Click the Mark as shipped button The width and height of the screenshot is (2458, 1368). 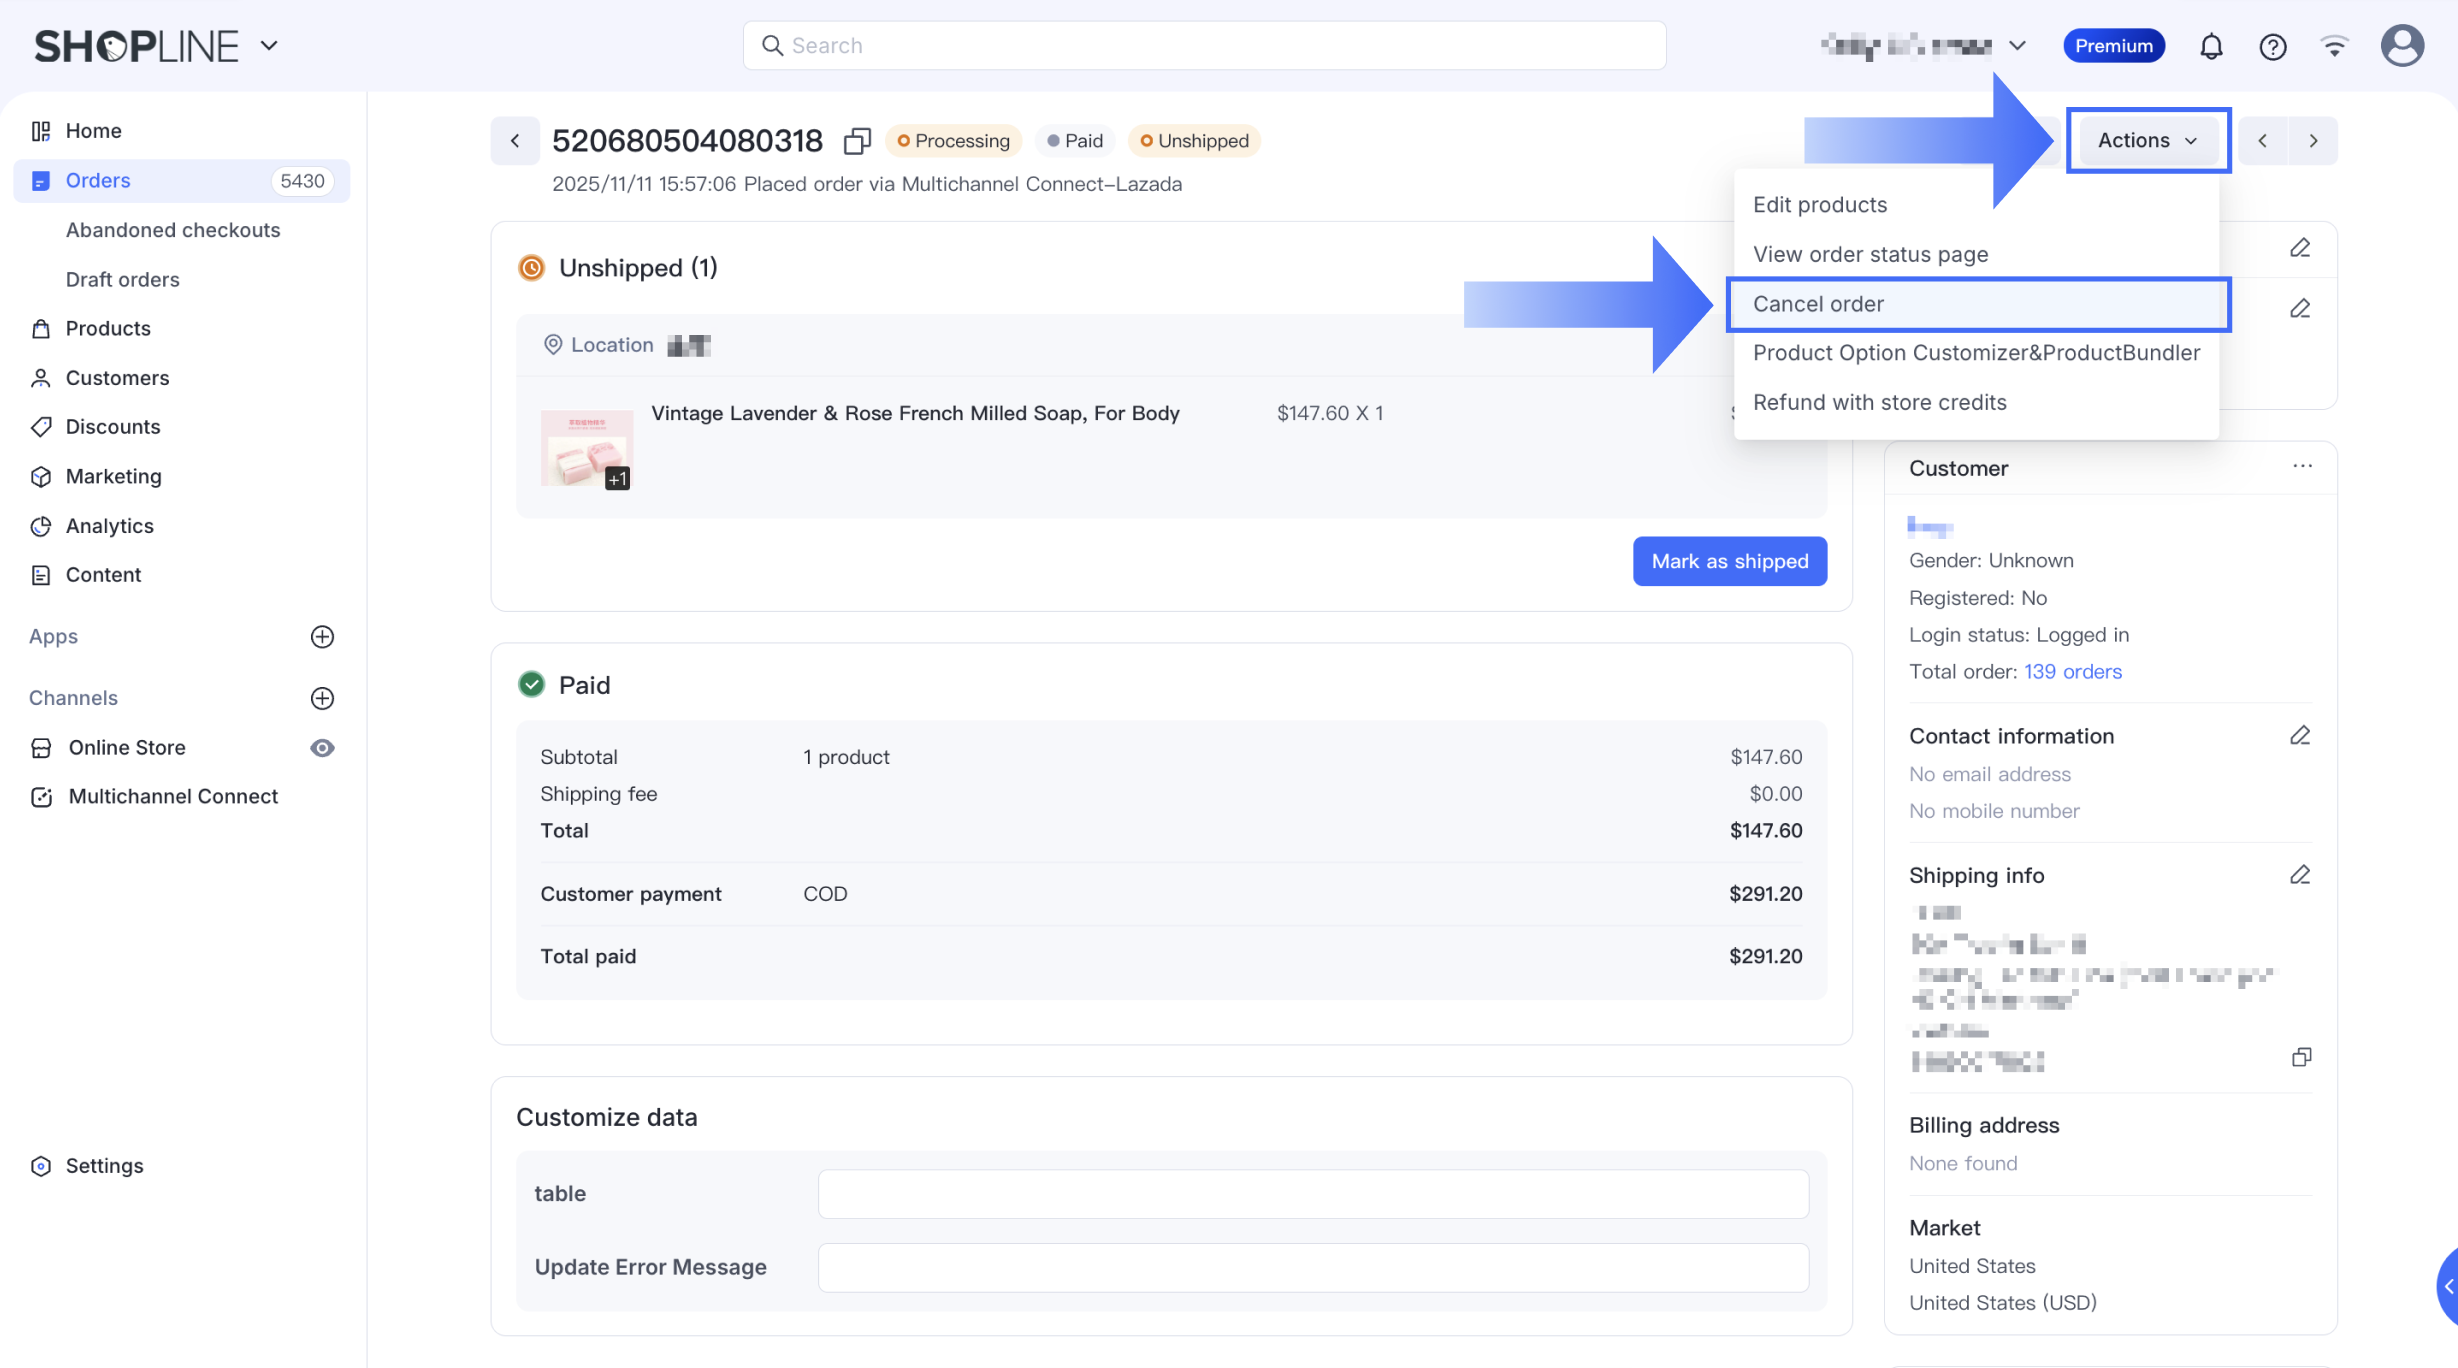(x=1729, y=561)
